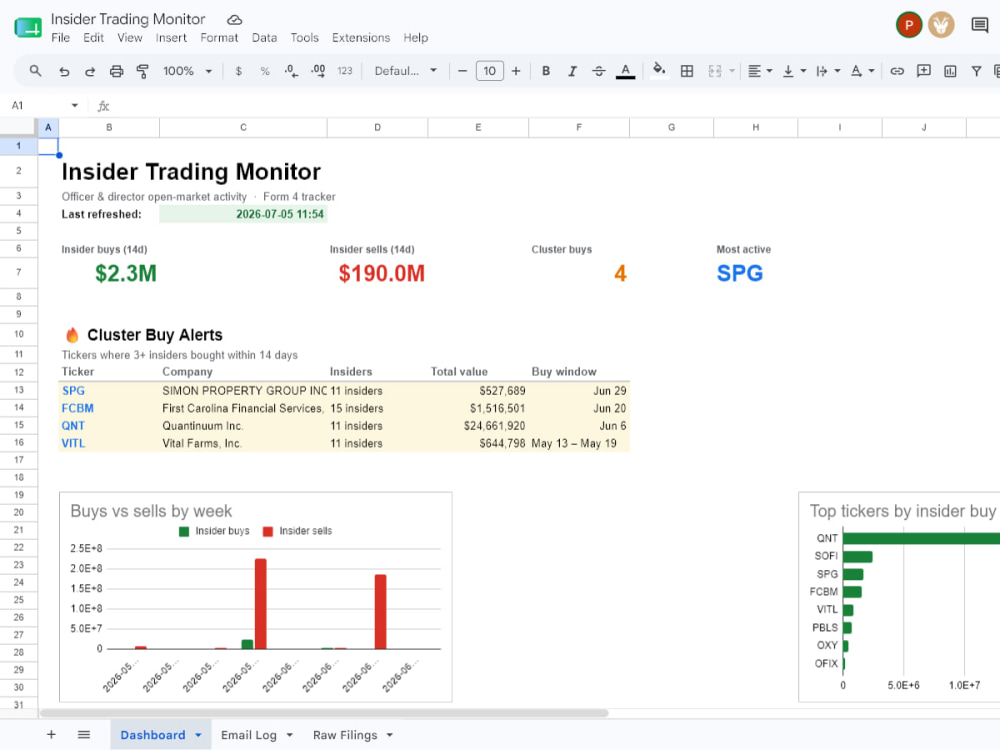
Task: Open horizontal align dropdown
Action: point(760,71)
